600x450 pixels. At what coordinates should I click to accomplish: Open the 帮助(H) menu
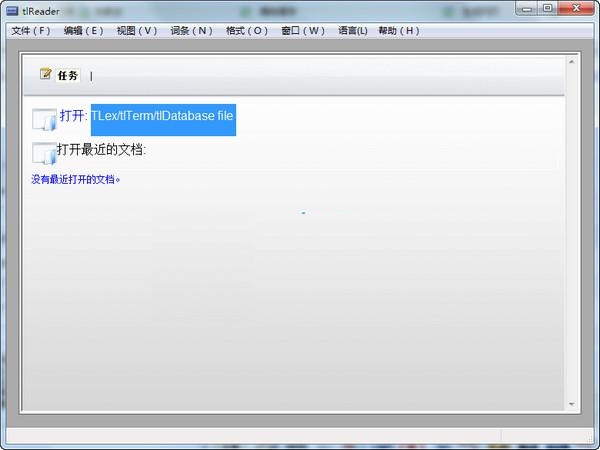click(398, 30)
